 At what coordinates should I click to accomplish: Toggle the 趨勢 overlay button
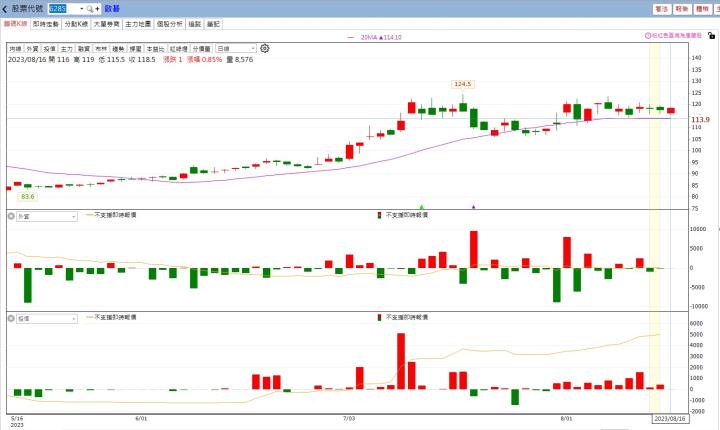click(x=118, y=48)
